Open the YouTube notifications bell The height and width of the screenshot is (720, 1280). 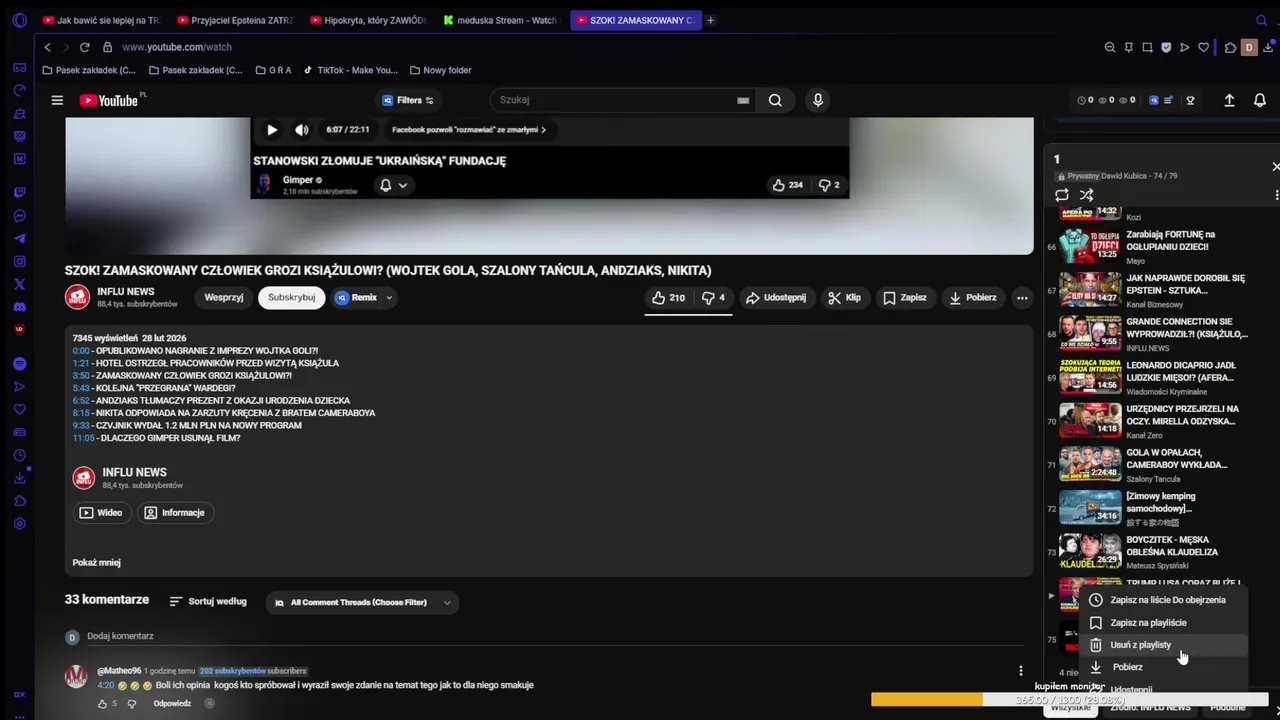click(x=1260, y=100)
